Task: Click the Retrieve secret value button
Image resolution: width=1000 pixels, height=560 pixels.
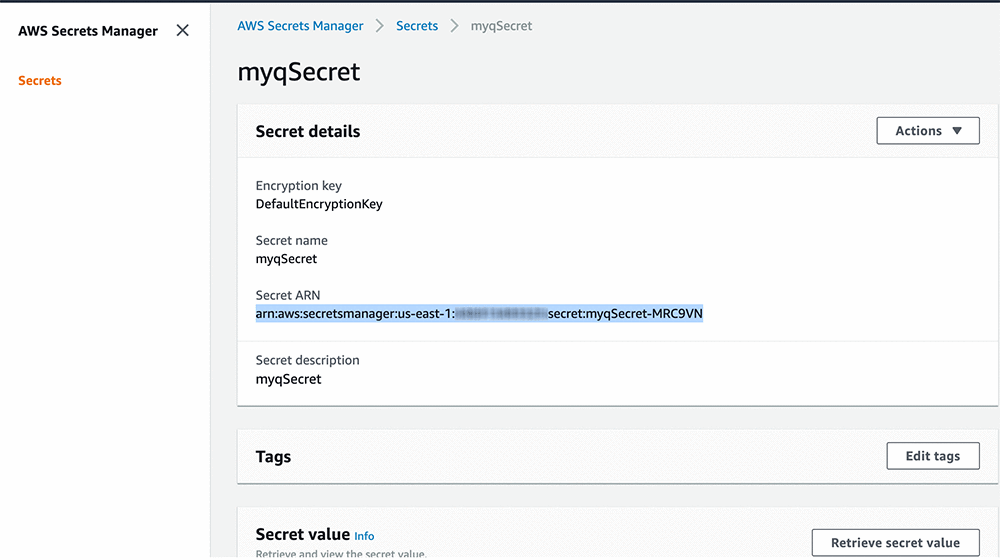Action: click(895, 543)
